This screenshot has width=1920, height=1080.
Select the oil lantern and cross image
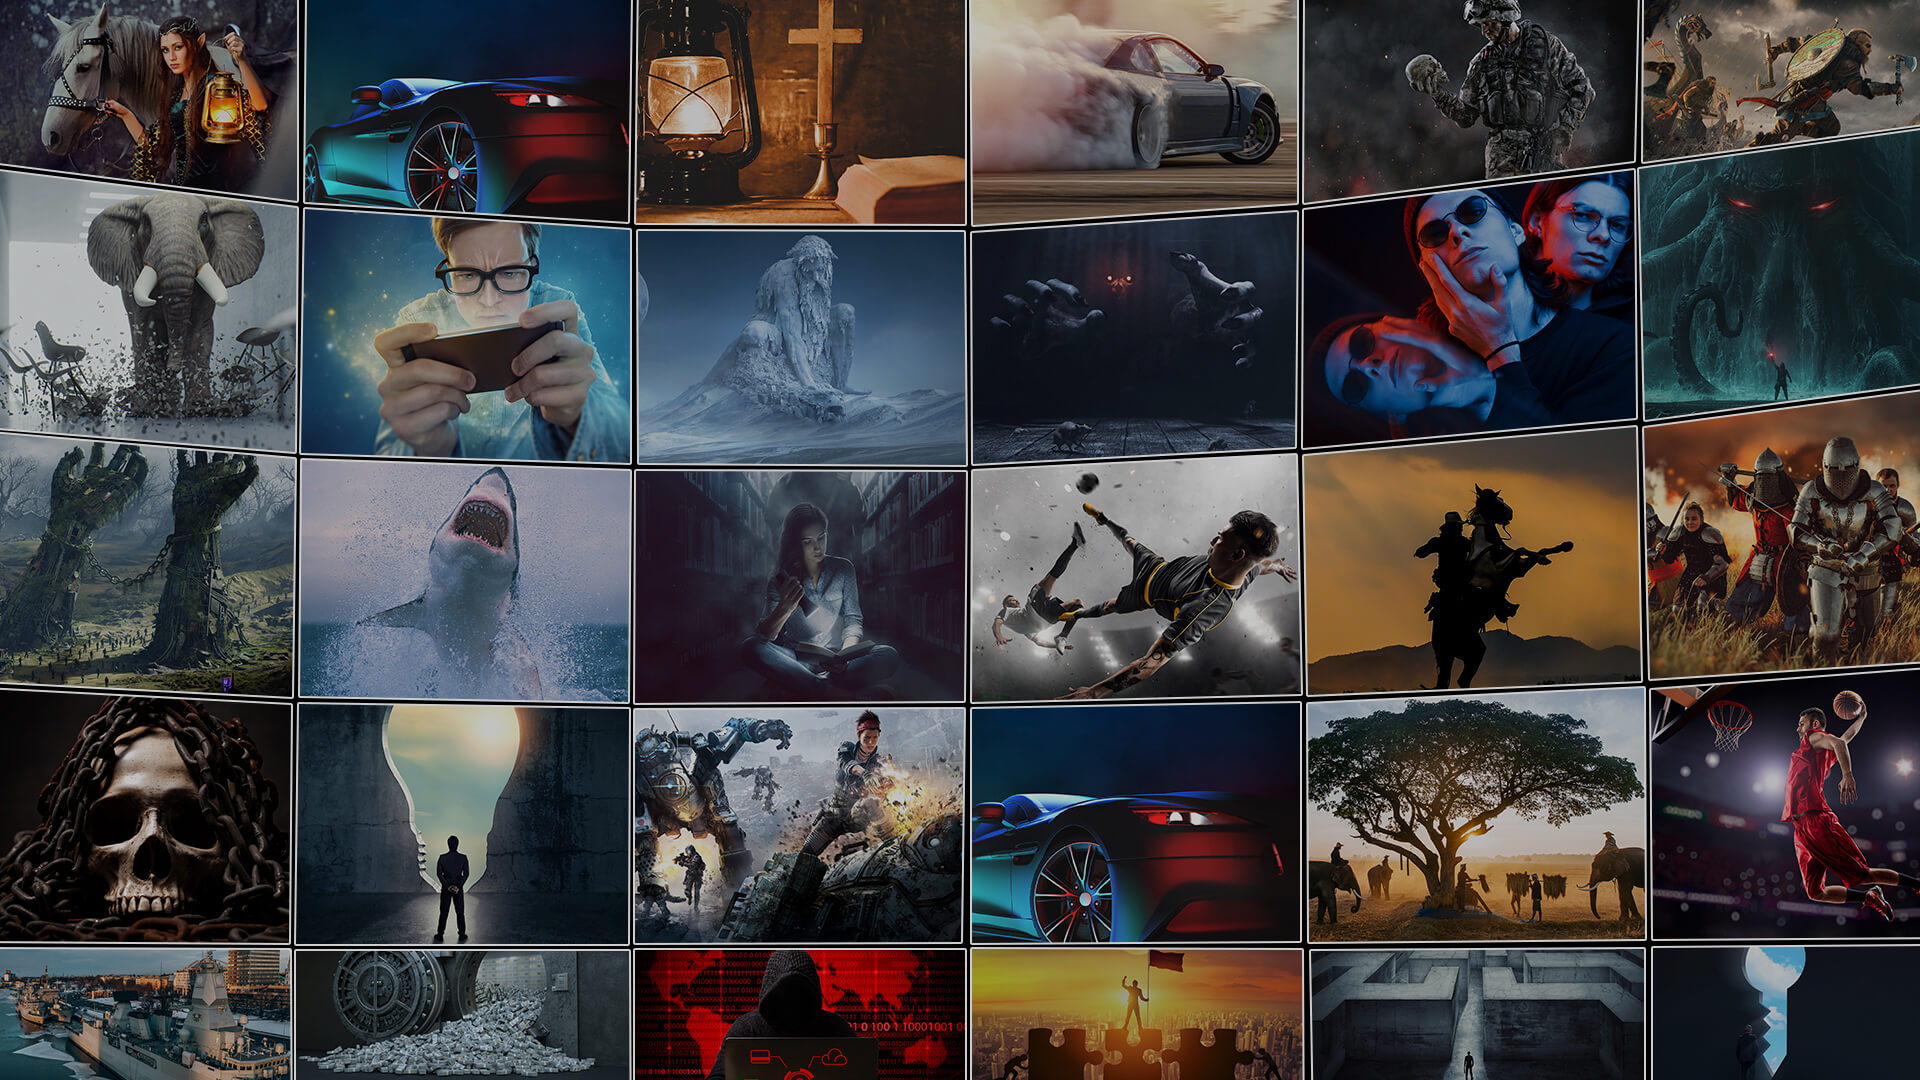click(x=800, y=110)
